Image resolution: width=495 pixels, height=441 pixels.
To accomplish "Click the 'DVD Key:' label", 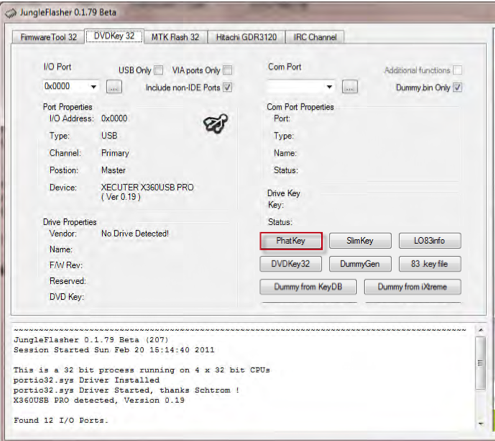I will (66, 297).
